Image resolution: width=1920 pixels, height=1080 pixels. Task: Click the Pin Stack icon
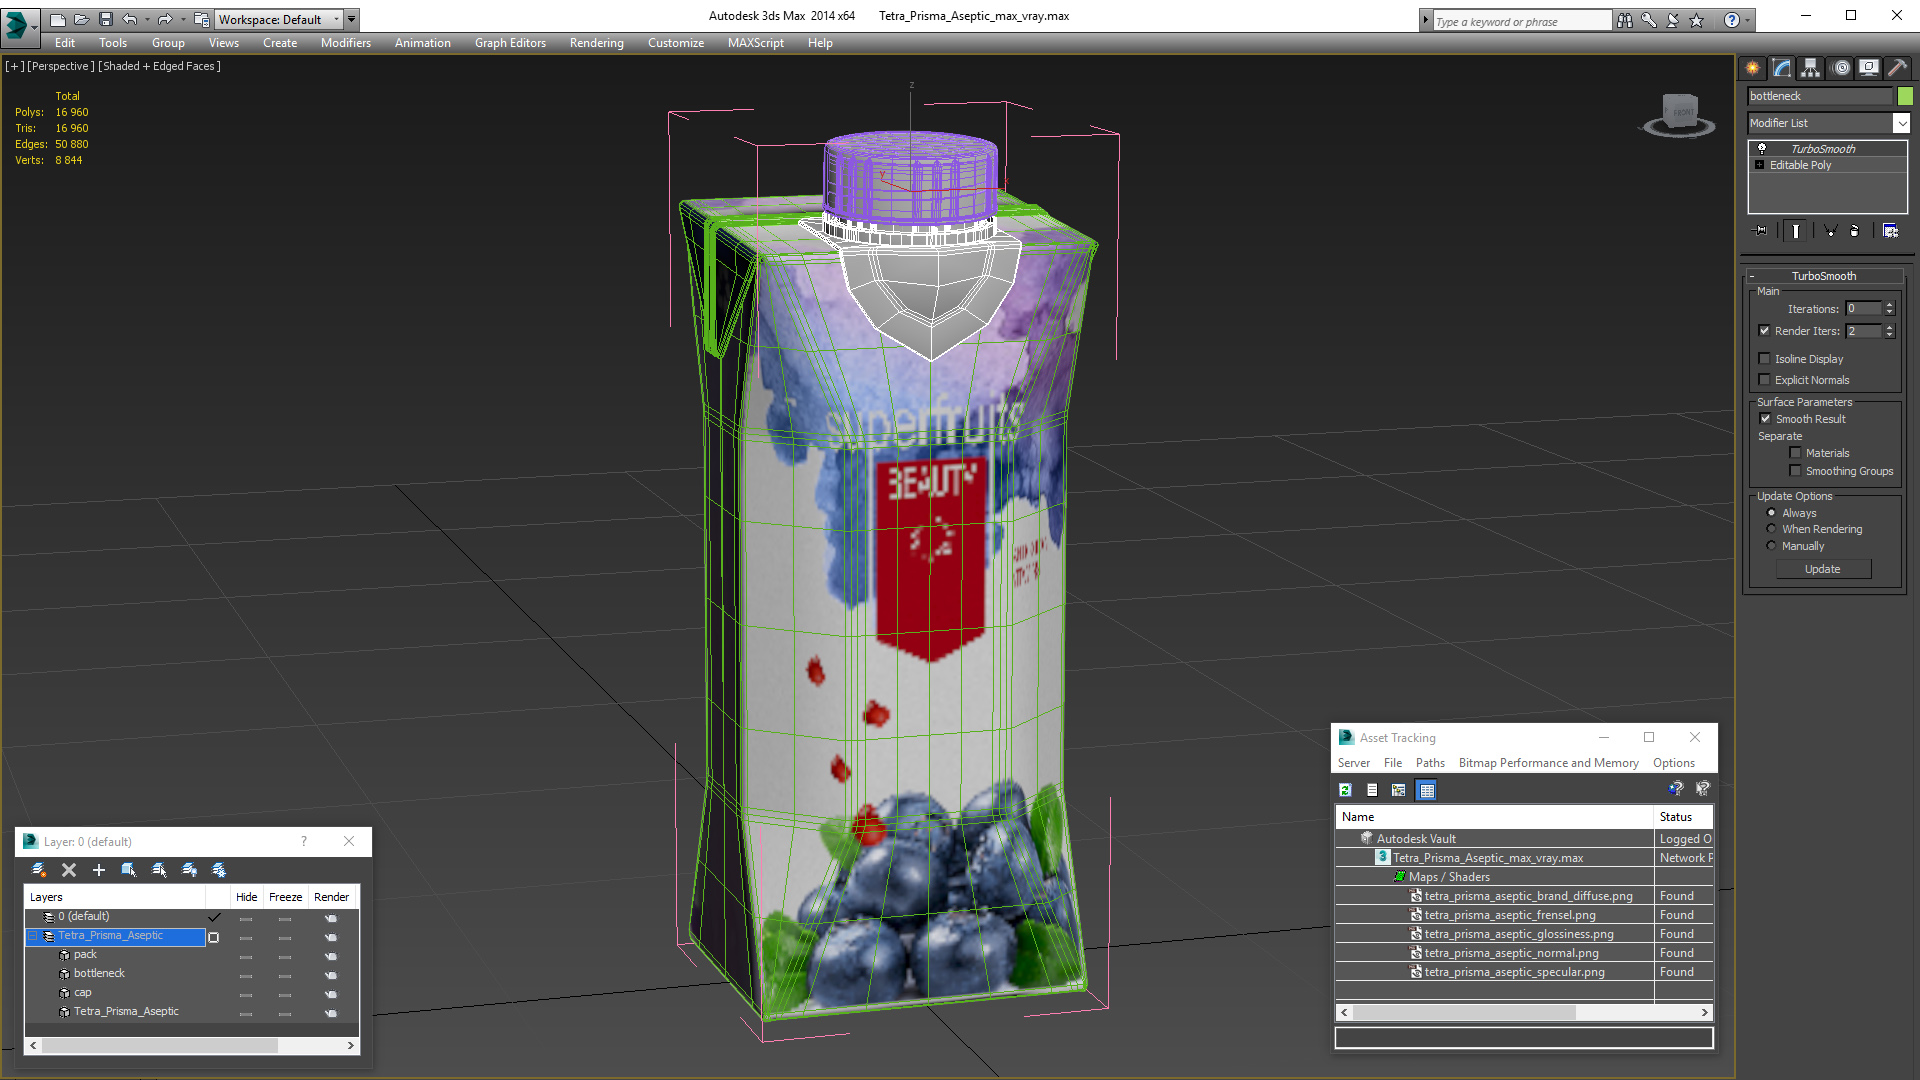pyautogui.click(x=1761, y=231)
